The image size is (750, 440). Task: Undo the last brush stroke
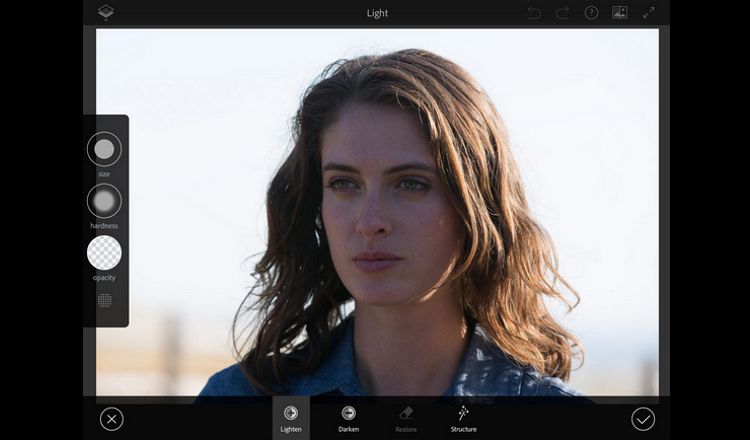(535, 12)
